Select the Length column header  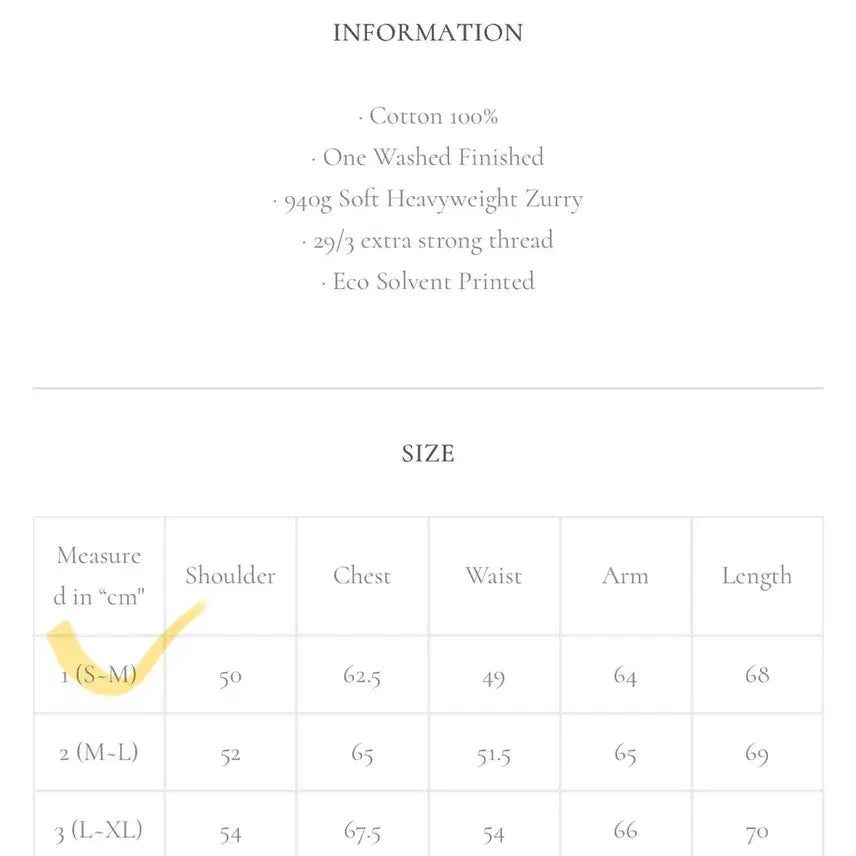(x=757, y=576)
